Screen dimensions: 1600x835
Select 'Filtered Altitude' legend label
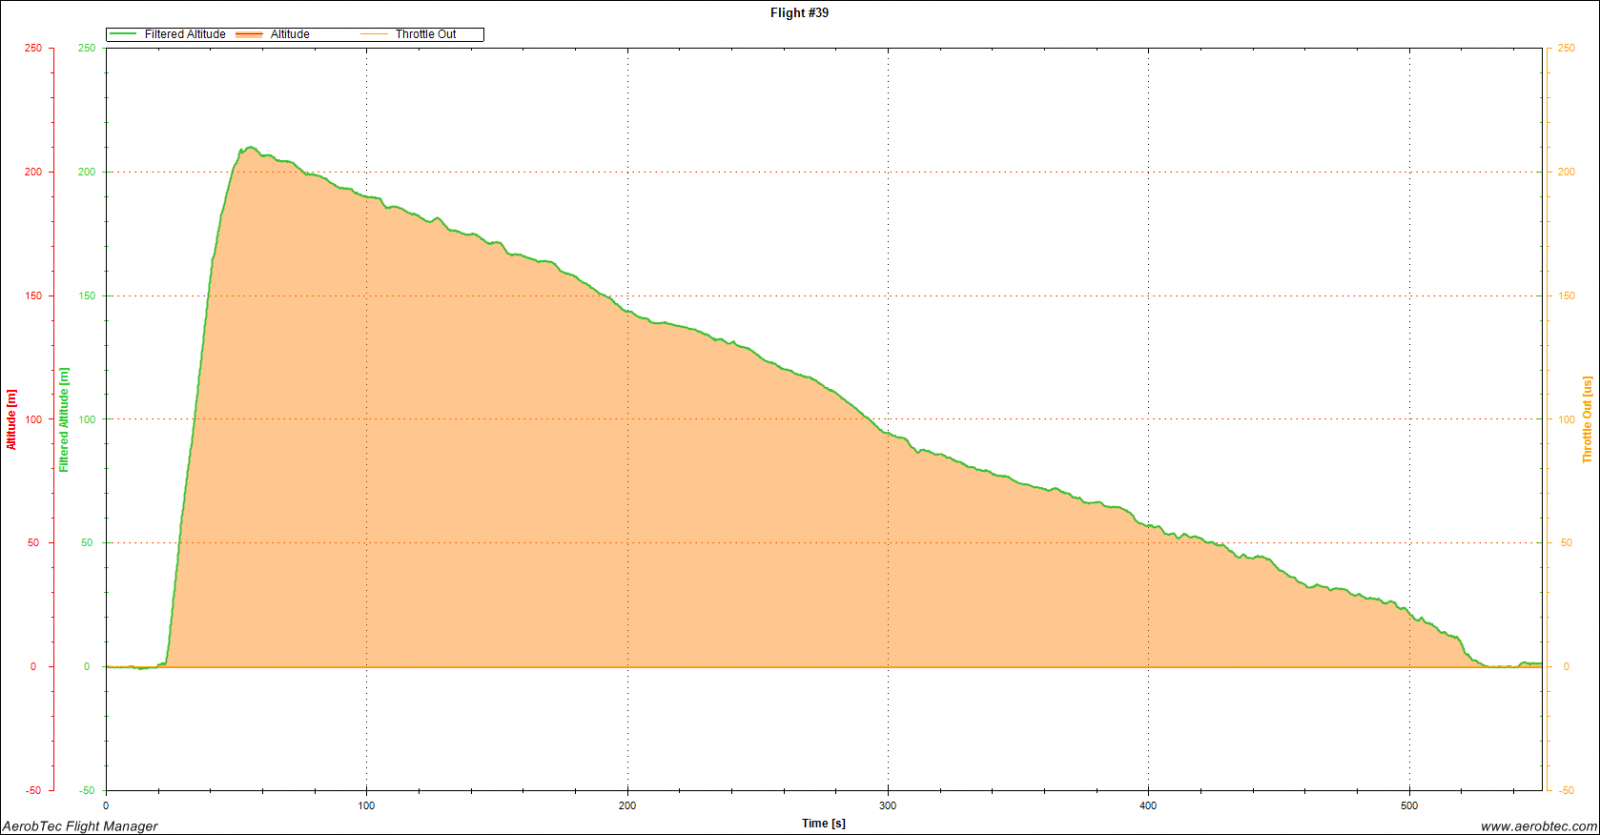pyautogui.click(x=185, y=34)
